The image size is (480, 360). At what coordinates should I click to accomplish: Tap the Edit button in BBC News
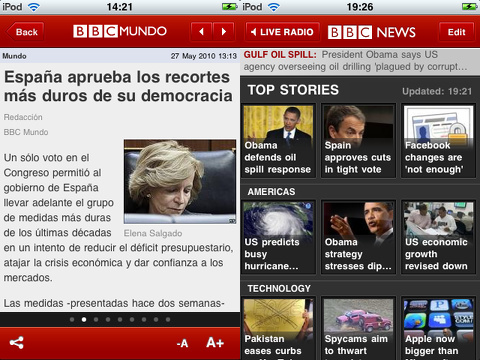pos(456,32)
